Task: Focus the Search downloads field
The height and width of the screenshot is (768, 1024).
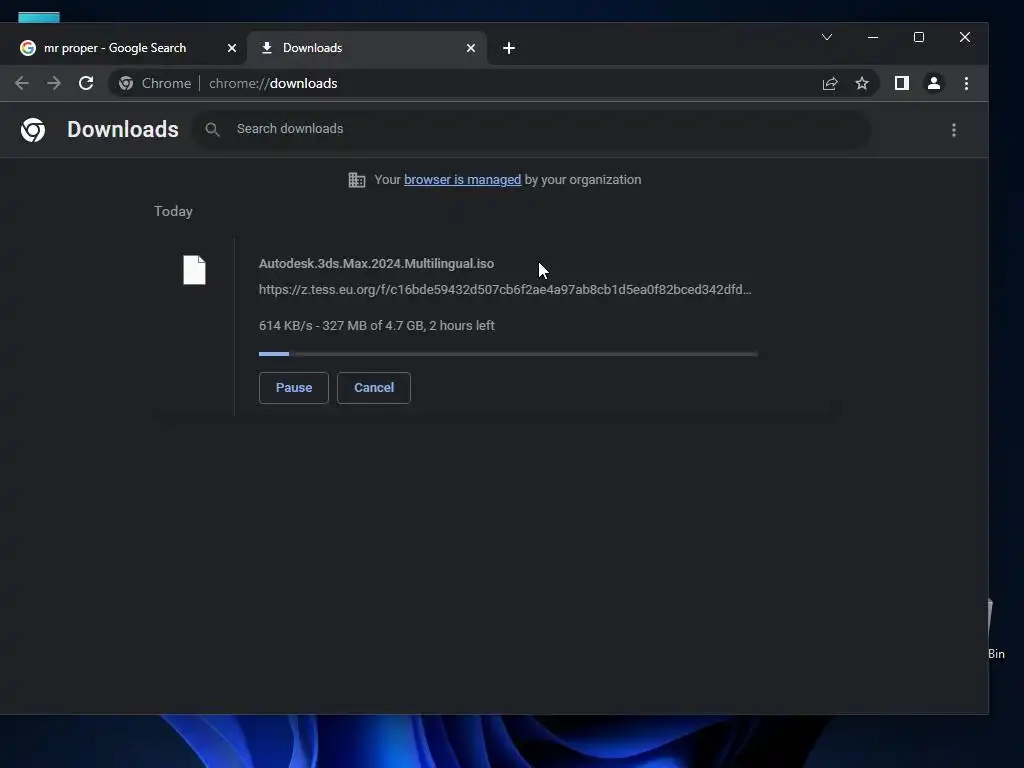Action: (x=532, y=129)
